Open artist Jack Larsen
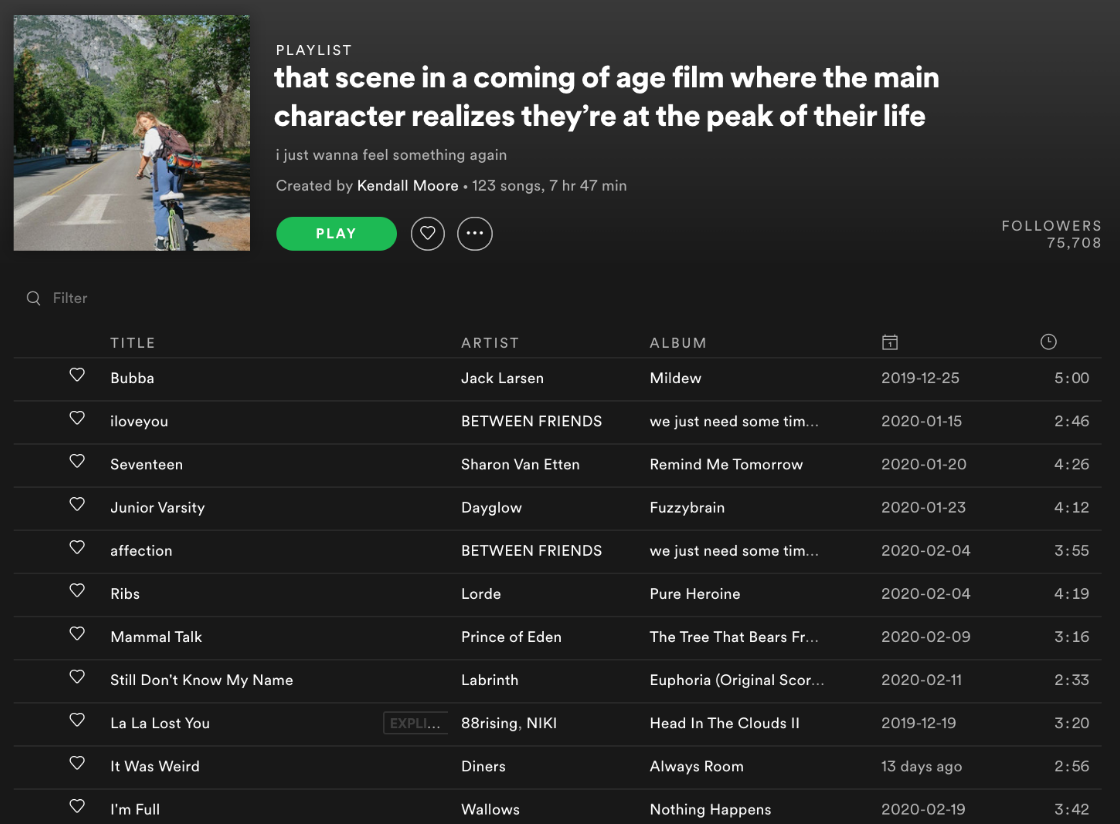Viewport: 1120px width, 824px height. point(502,378)
